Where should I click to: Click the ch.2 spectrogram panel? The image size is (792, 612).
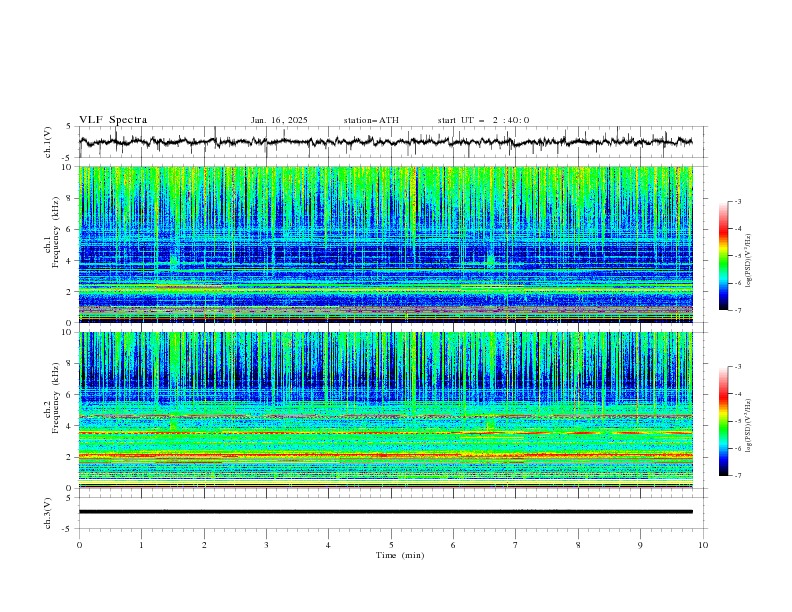pos(385,410)
